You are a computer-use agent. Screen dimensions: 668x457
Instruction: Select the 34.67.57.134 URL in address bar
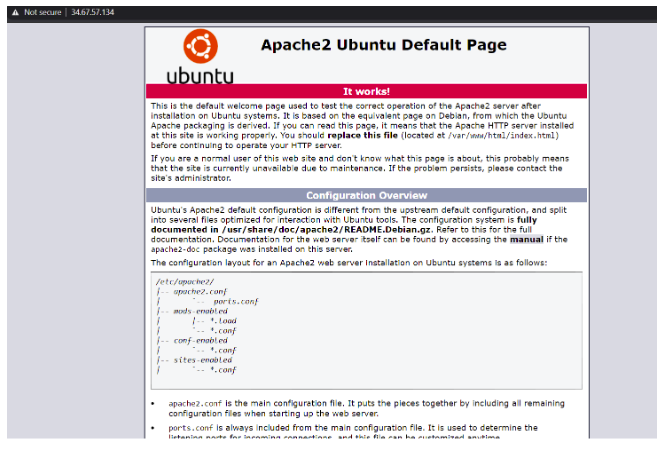pos(94,12)
